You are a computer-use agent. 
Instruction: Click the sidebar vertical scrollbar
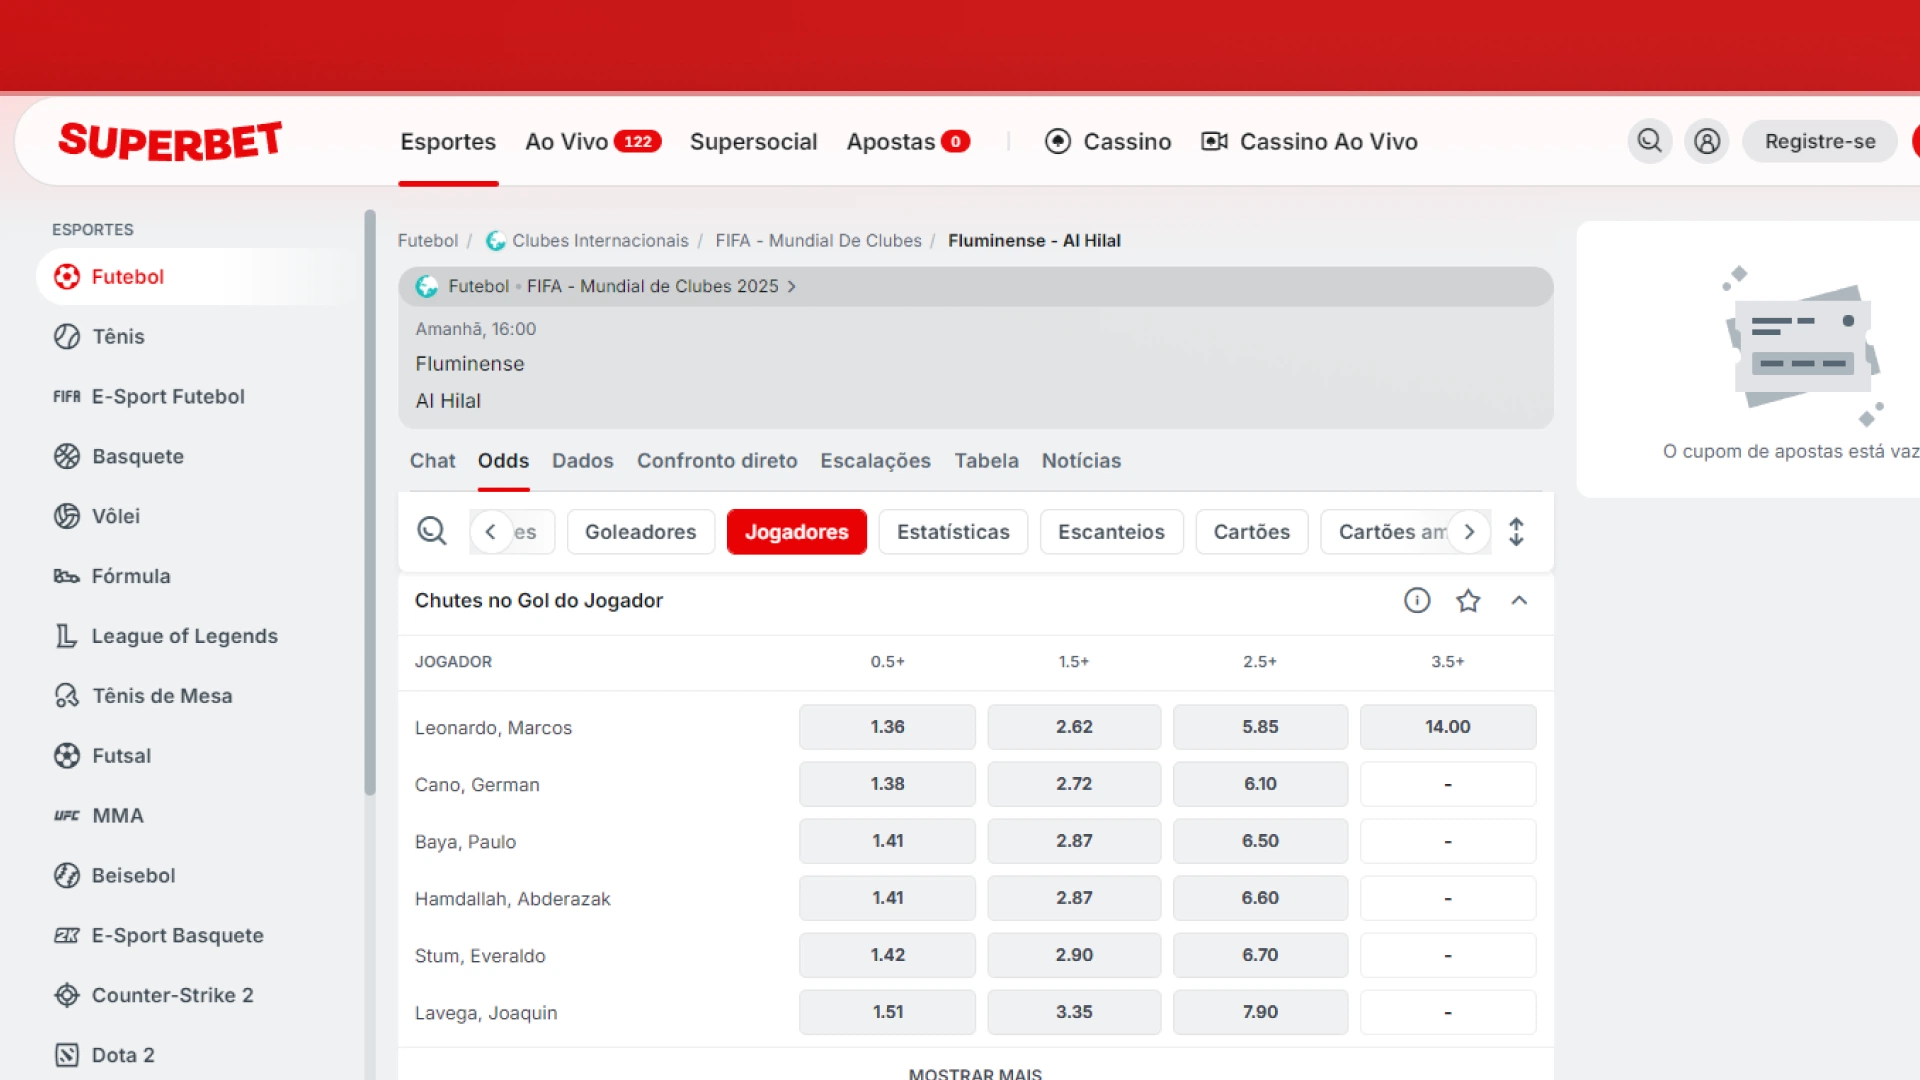click(370, 502)
